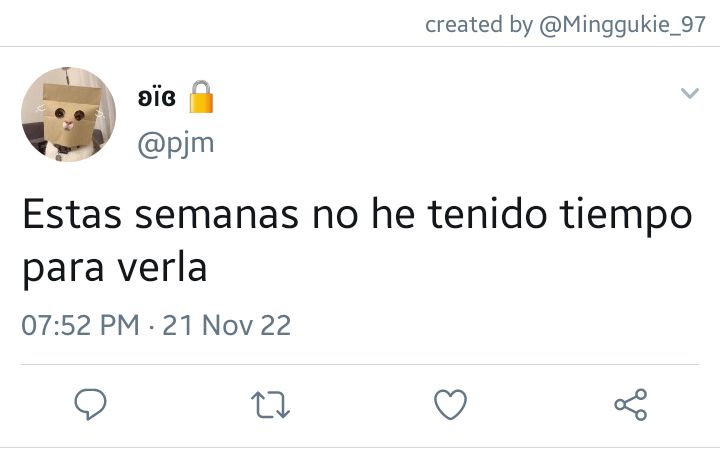Click the padlock icon beside the name
The image size is (720, 459).
click(202, 97)
